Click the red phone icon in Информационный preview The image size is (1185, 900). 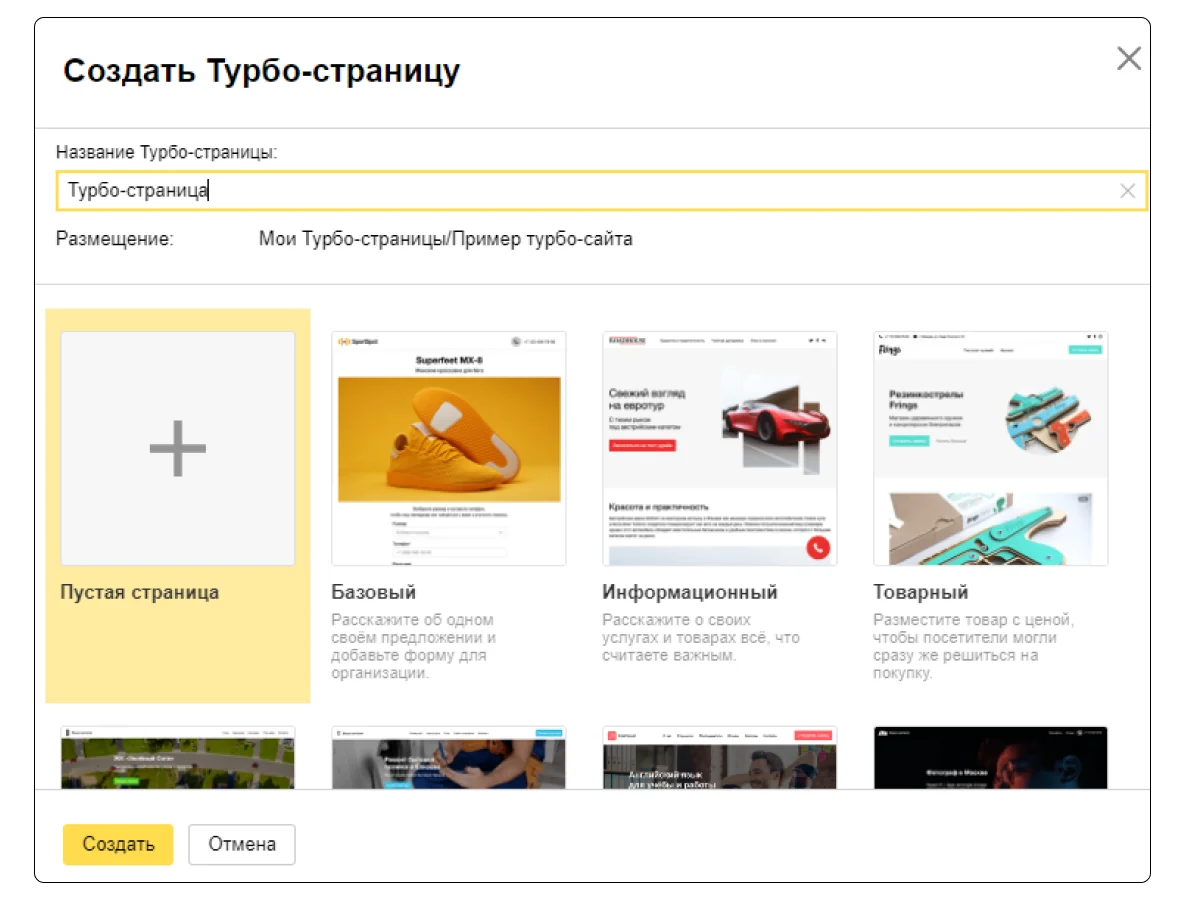tap(817, 546)
